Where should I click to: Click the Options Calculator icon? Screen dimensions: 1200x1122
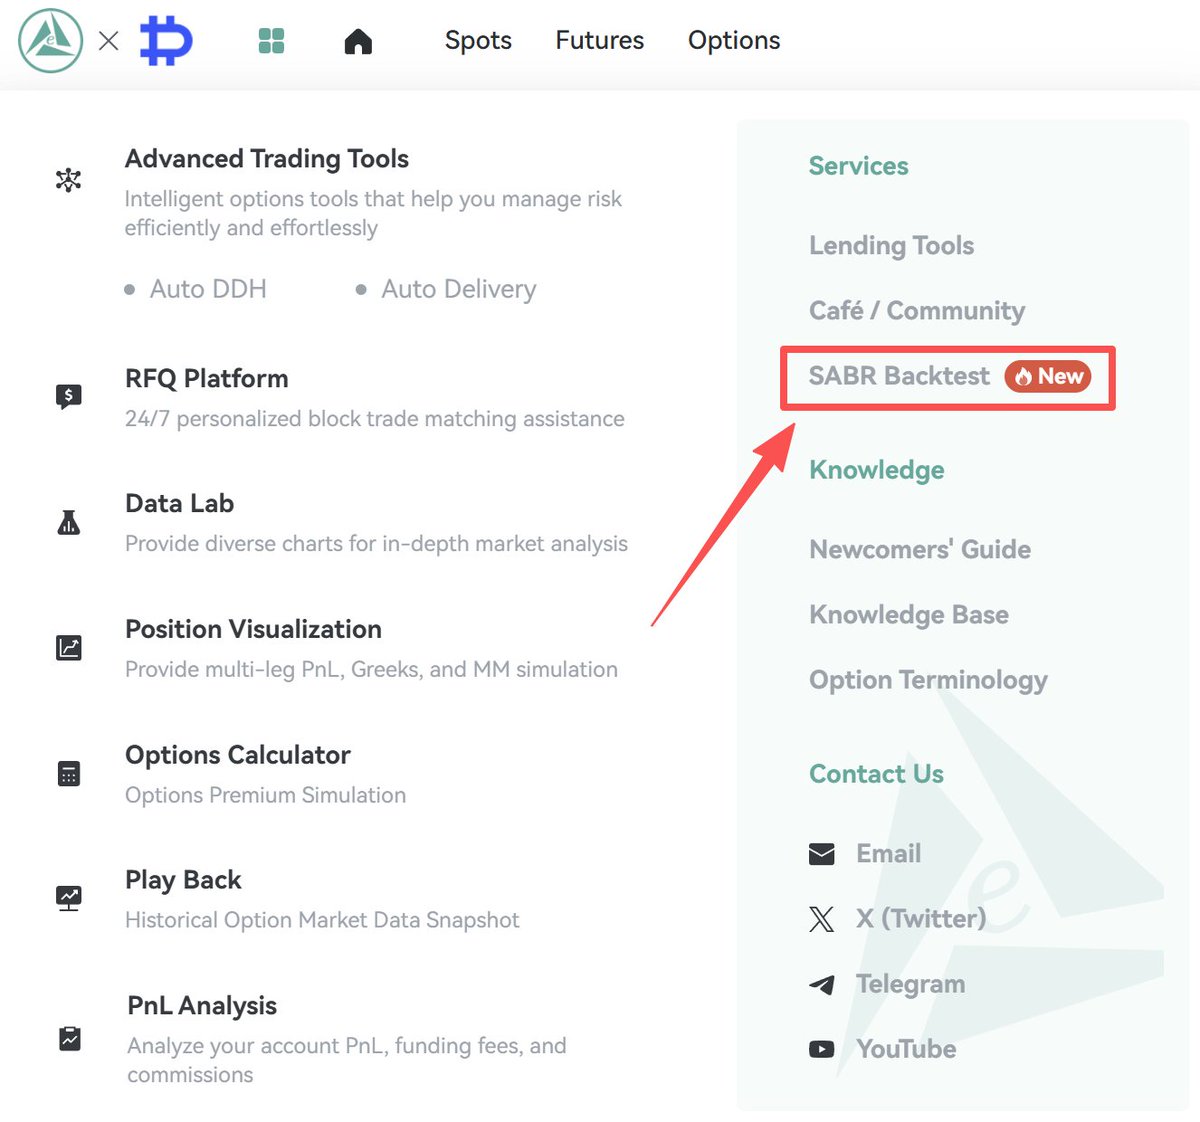coord(68,774)
